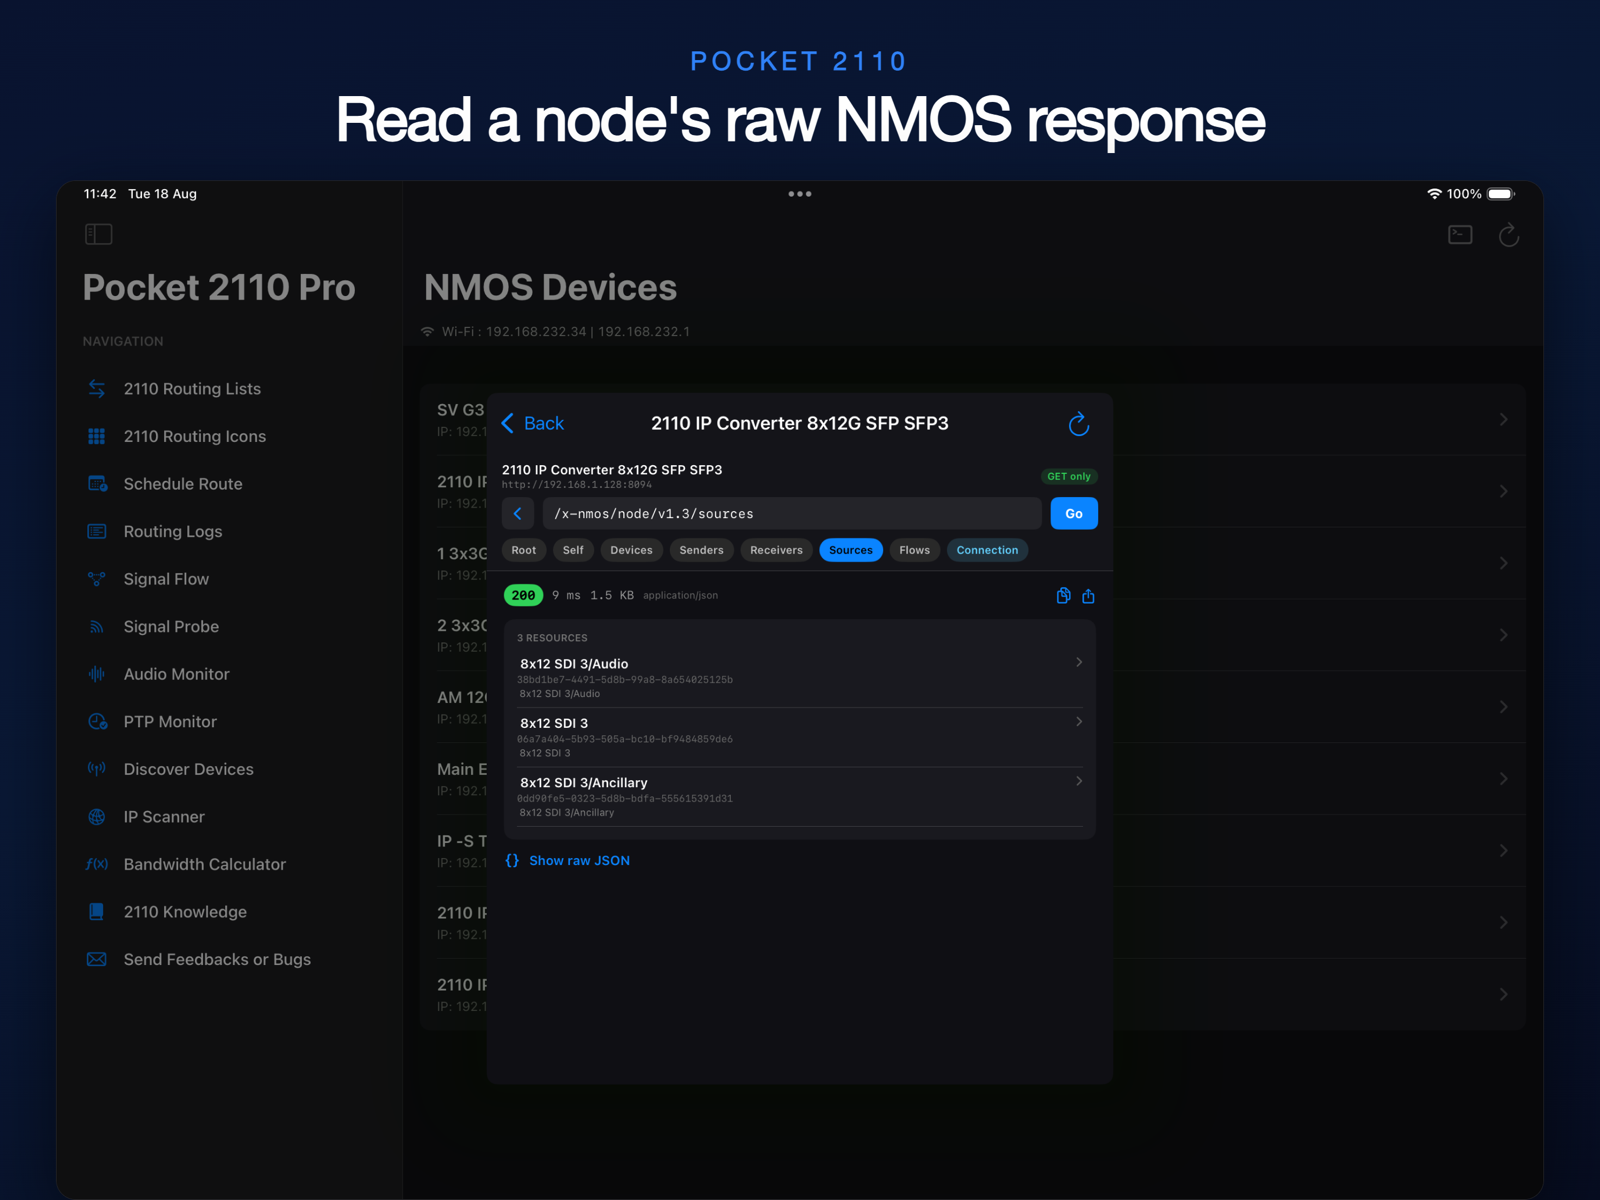The height and width of the screenshot is (1200, 1600).
Task: Open the 1 3x3G device row chevron
Action: [x=1503, y=563]
